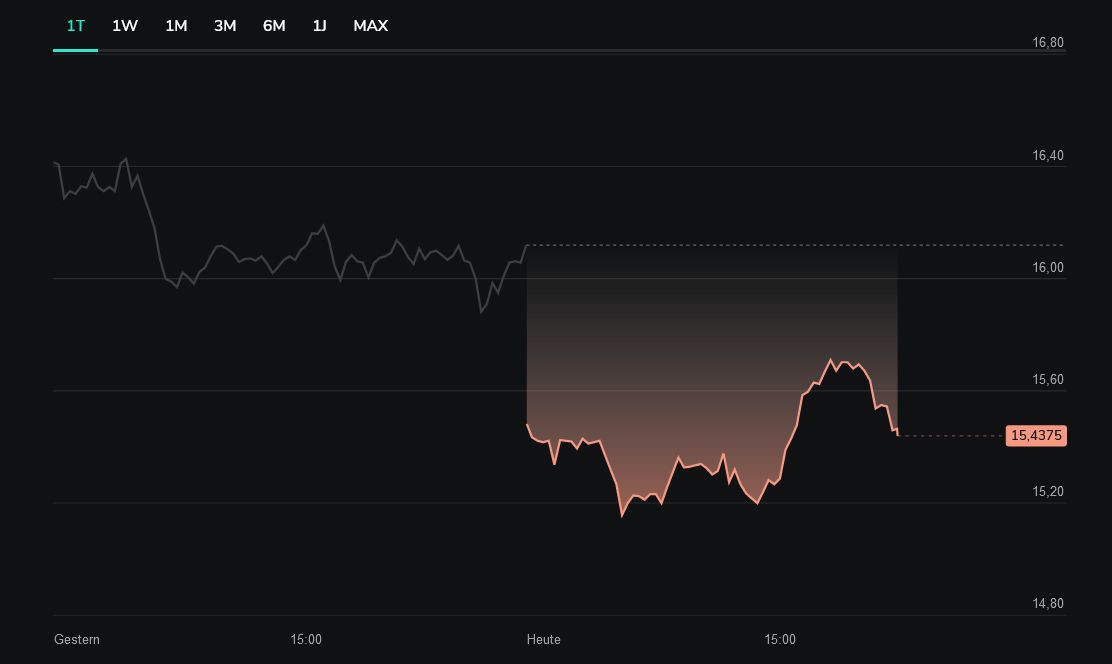
Task: Click the 14,80 axis value
Action: (1047, 604)
